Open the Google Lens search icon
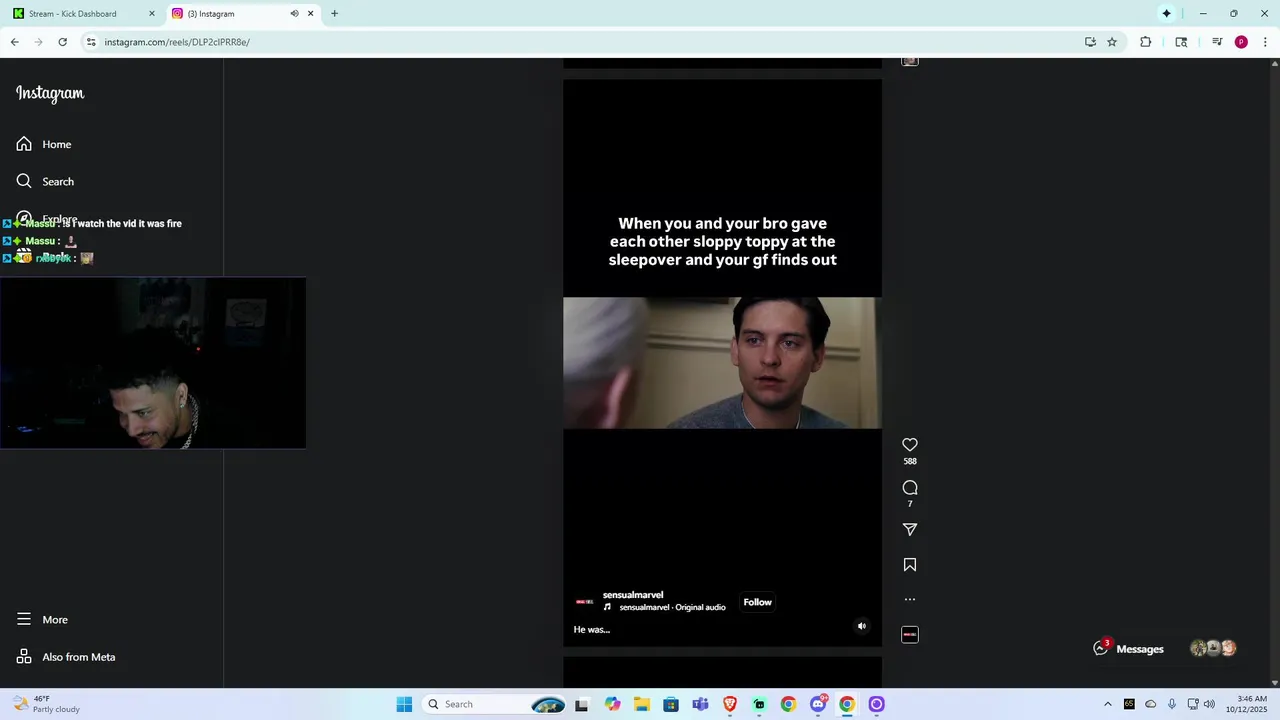Image resolution: width=1280 pixels, height=720 pixels. click(x=1181, y=42)
